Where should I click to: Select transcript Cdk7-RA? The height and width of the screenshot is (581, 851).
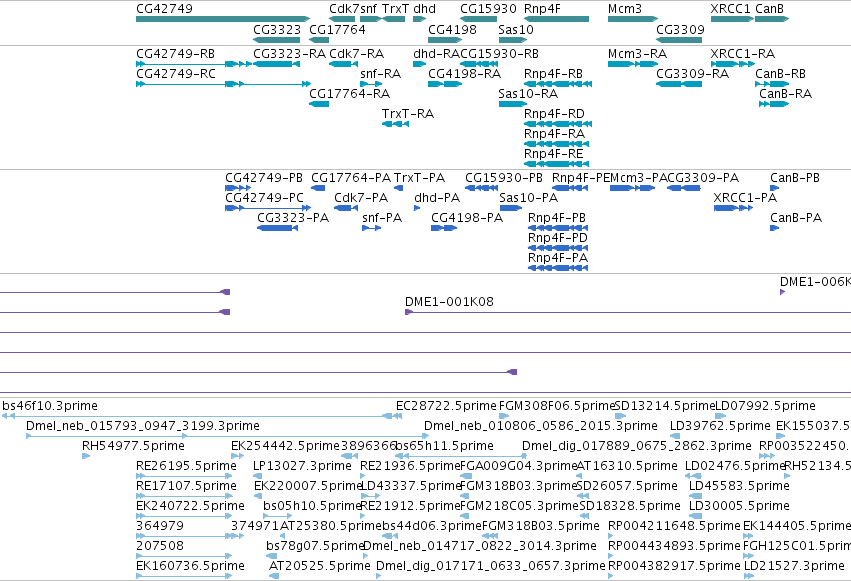[x=344, y=64]
